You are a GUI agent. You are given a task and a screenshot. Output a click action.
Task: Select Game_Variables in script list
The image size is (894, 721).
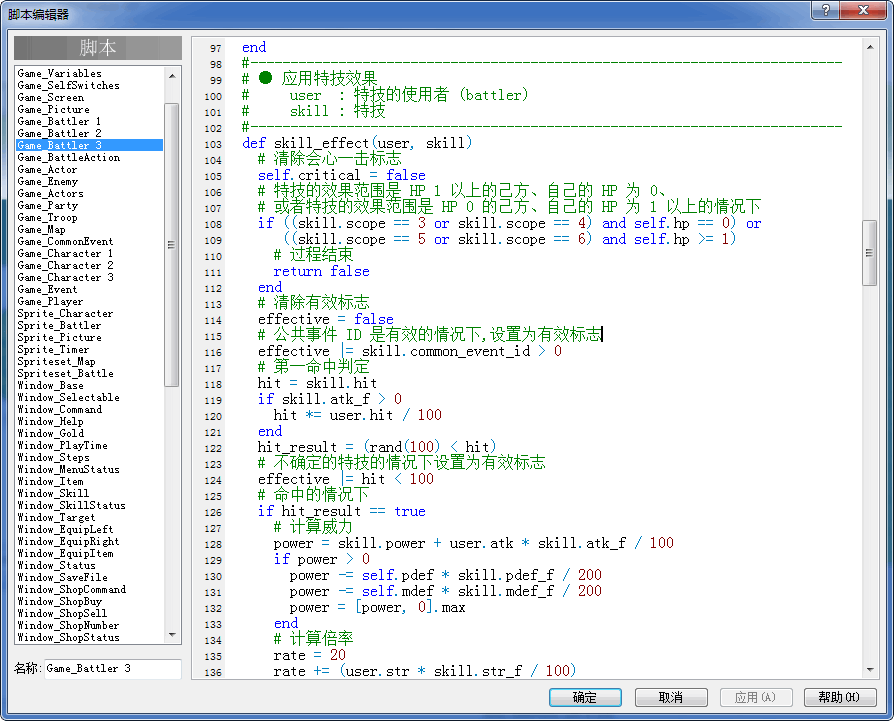click(x=59, y=74)
